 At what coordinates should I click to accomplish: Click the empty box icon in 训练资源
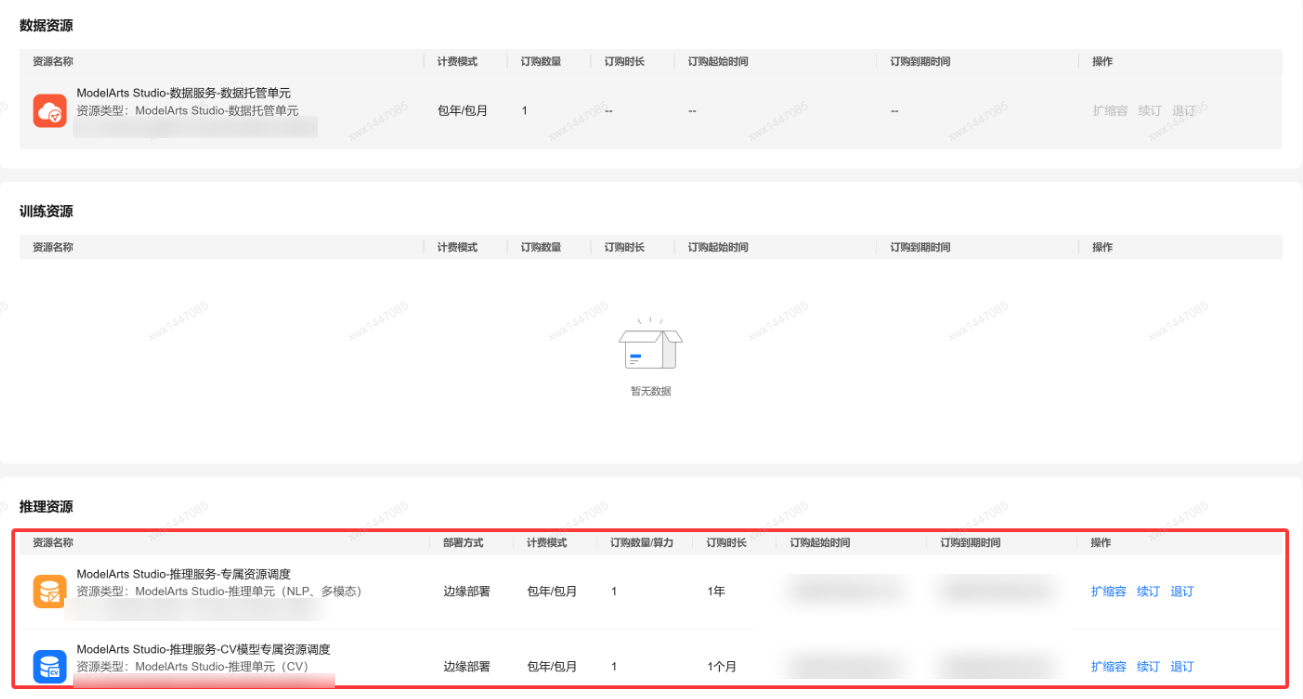click(650, 346)
